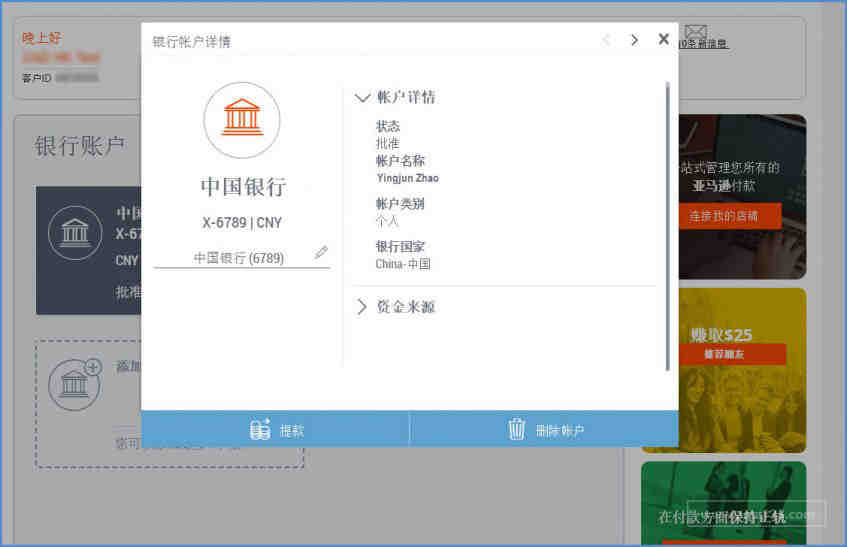This screenshot has height=547, width=847.
Task: Click the next arrow in dialog header
Action: click(x=634, y=40)
